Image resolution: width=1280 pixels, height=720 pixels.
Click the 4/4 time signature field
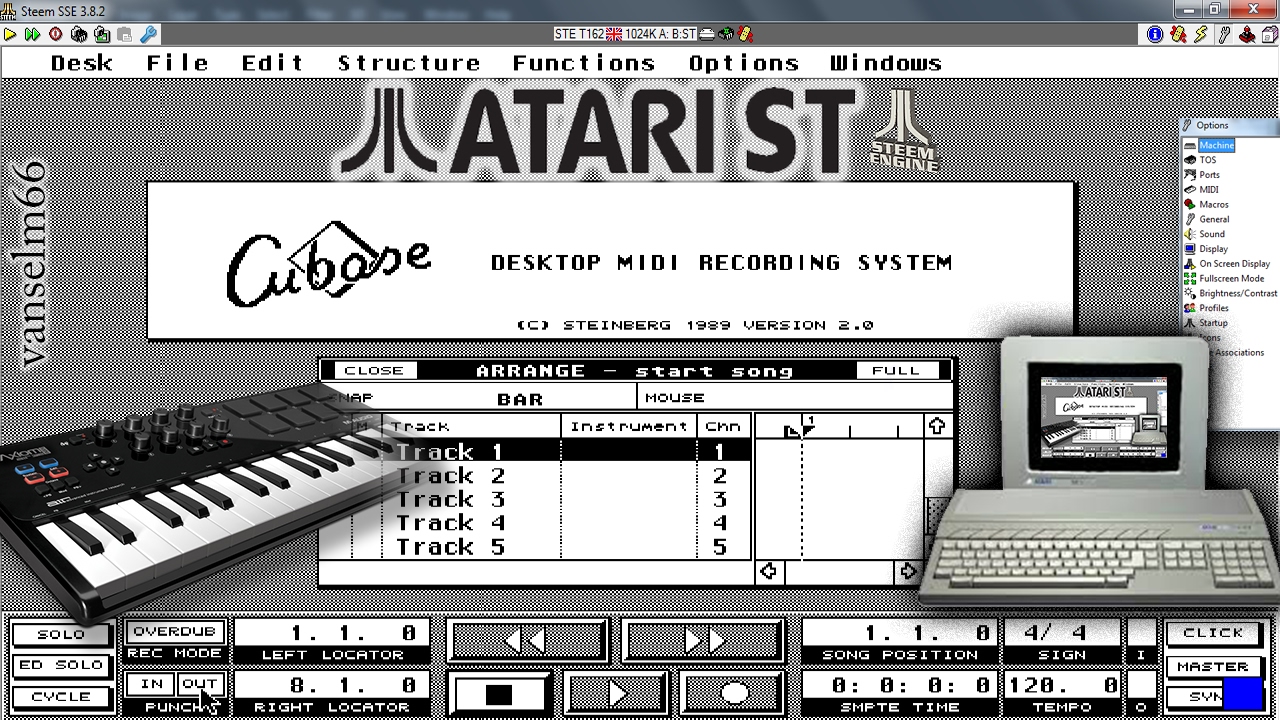click(1062, 633)
